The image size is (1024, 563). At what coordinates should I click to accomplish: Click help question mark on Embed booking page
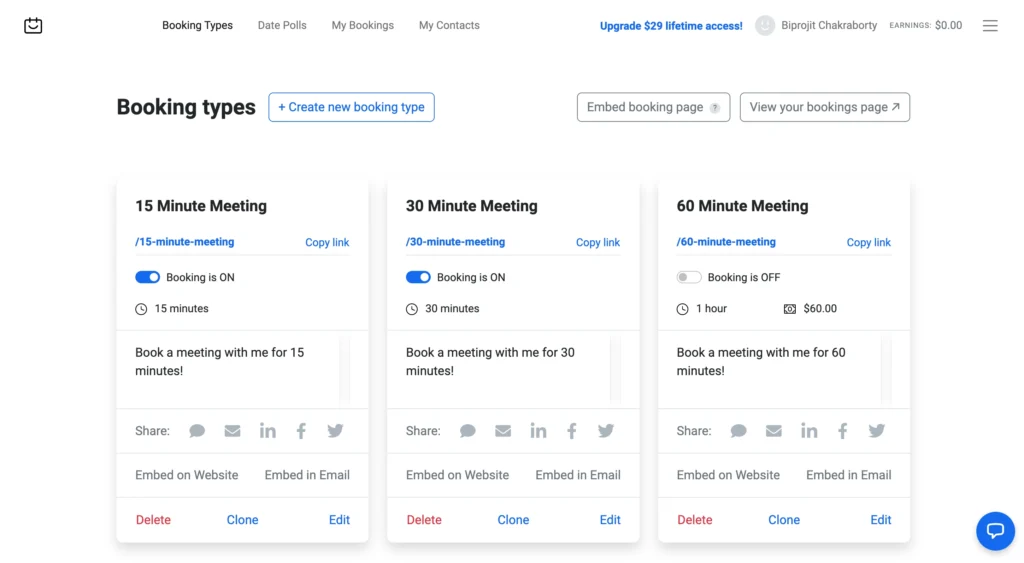715,108
